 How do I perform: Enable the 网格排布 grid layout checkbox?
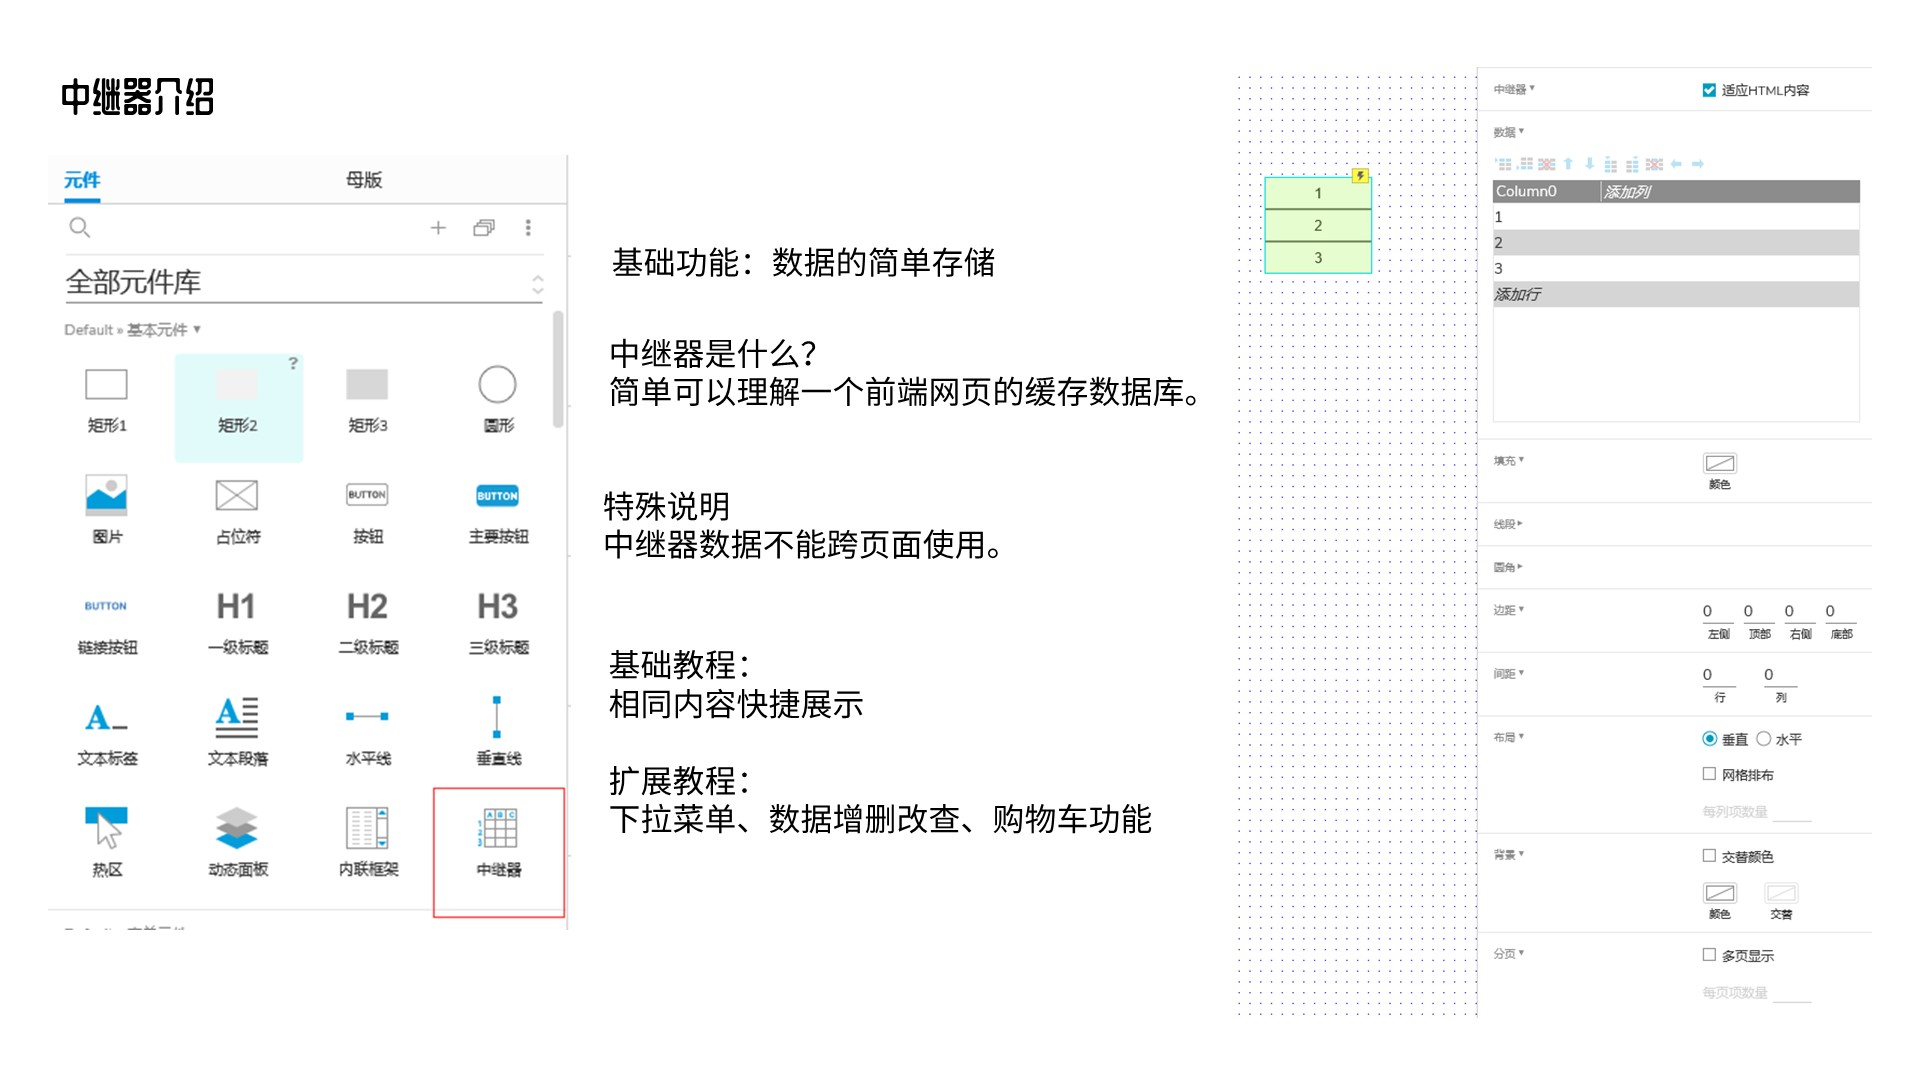click(1709, 774)
